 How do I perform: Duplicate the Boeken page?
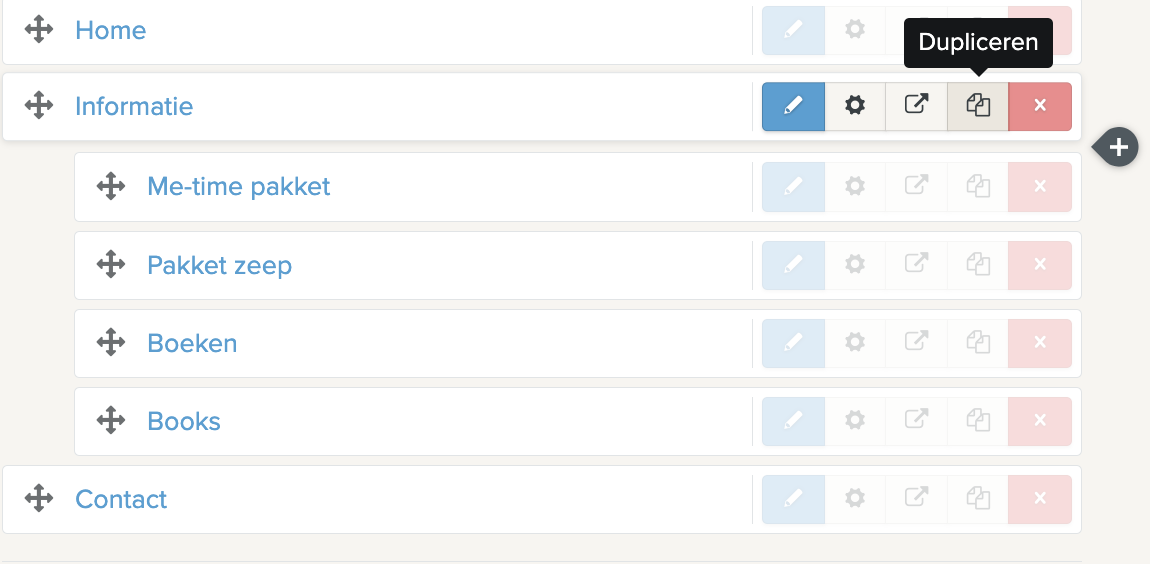point(978,343)
